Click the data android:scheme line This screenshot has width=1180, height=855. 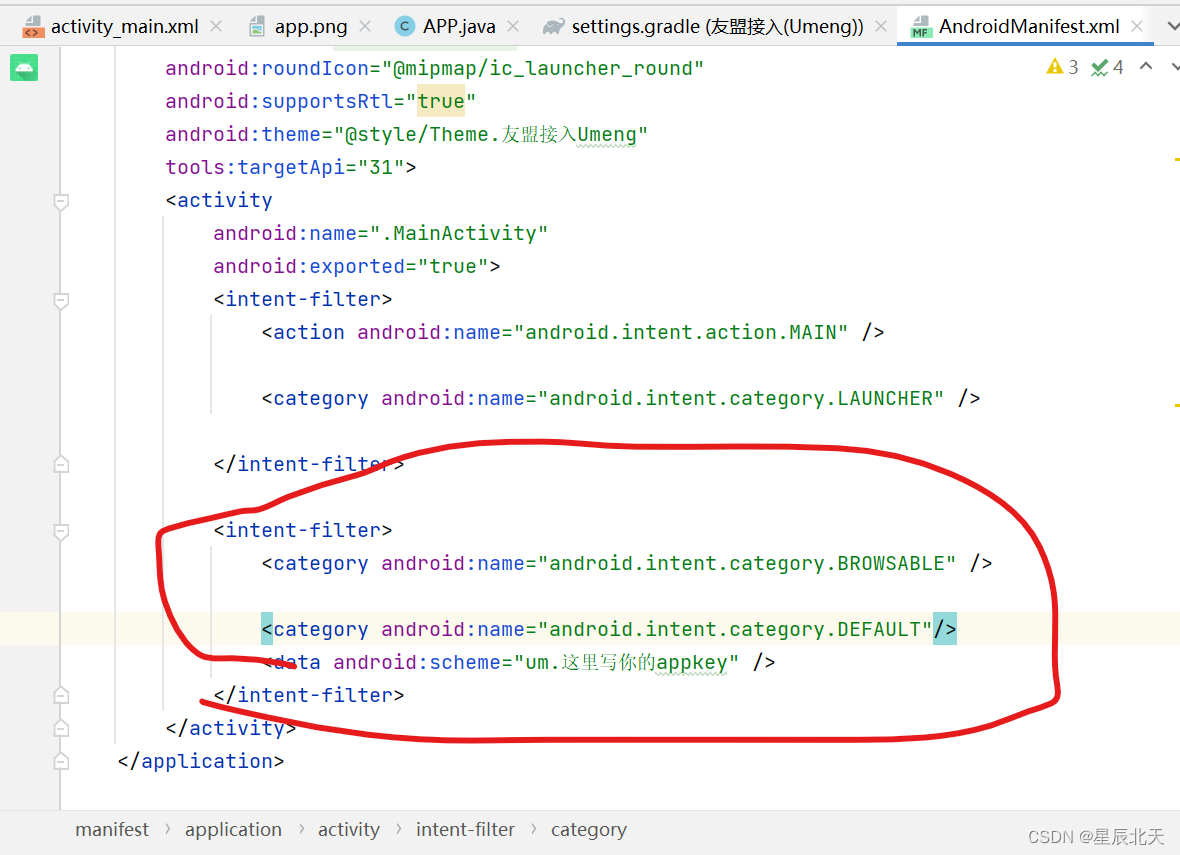pyautogui.click(x=519, y=662)
